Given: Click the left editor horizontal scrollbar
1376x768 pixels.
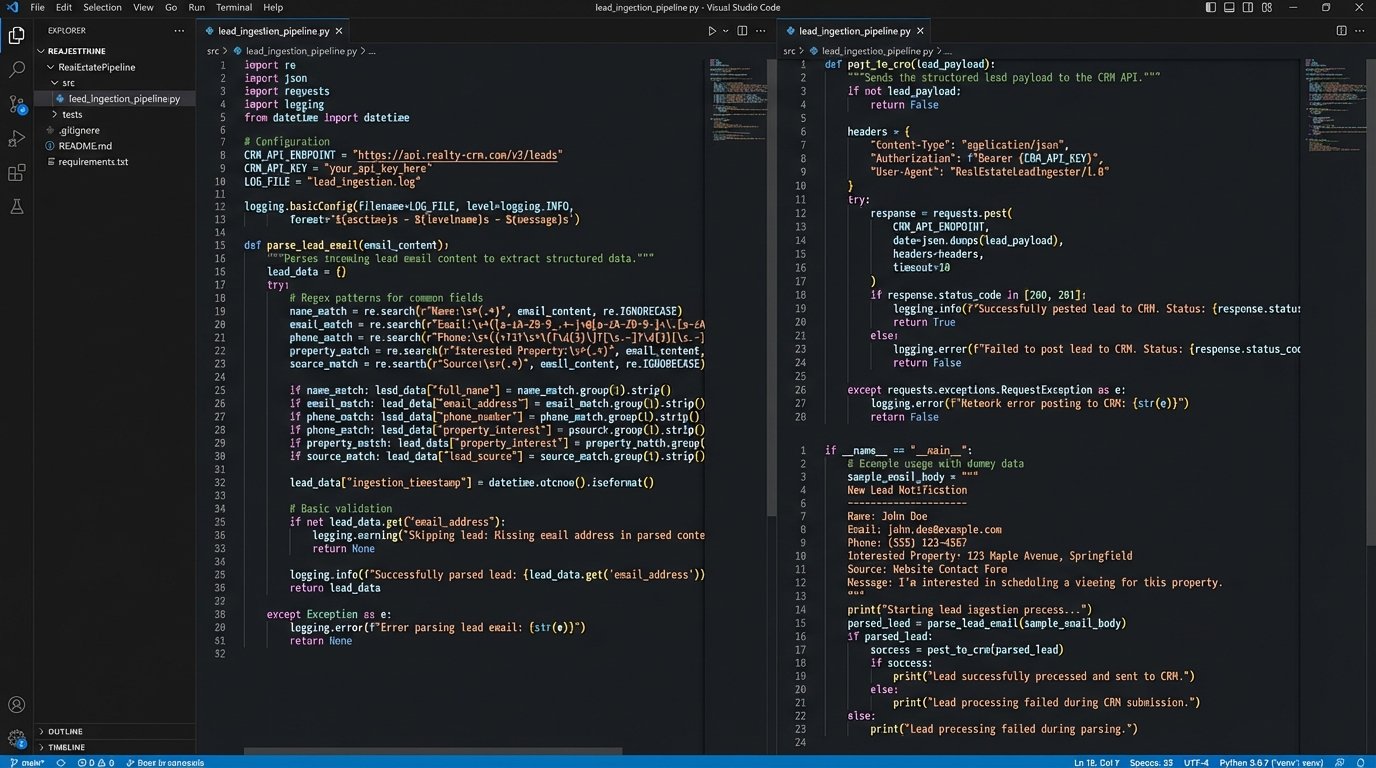Looking at the screenshot, I should coord(432,751).
